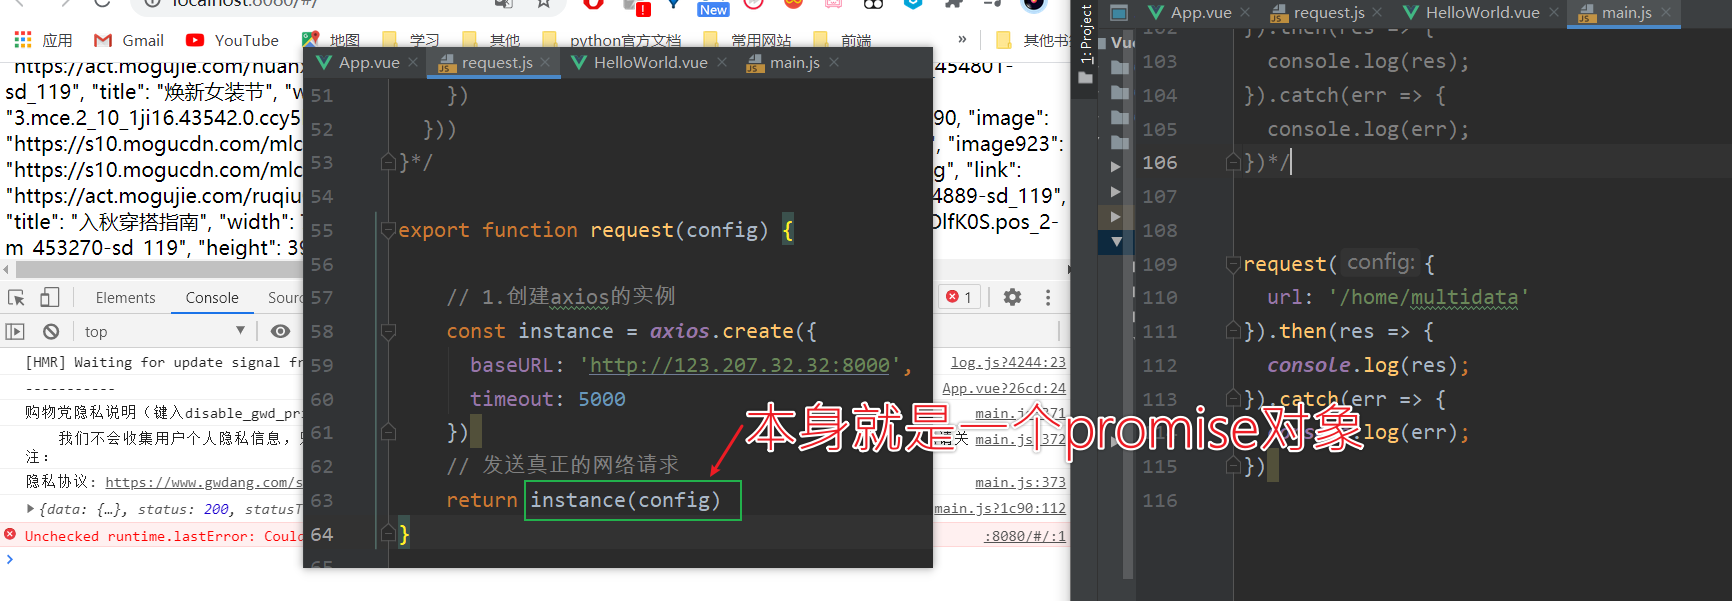Click the '/home/multidata' url string in main.js
This screenshot has height=601, width=1732.
[x=1428, y=297]
